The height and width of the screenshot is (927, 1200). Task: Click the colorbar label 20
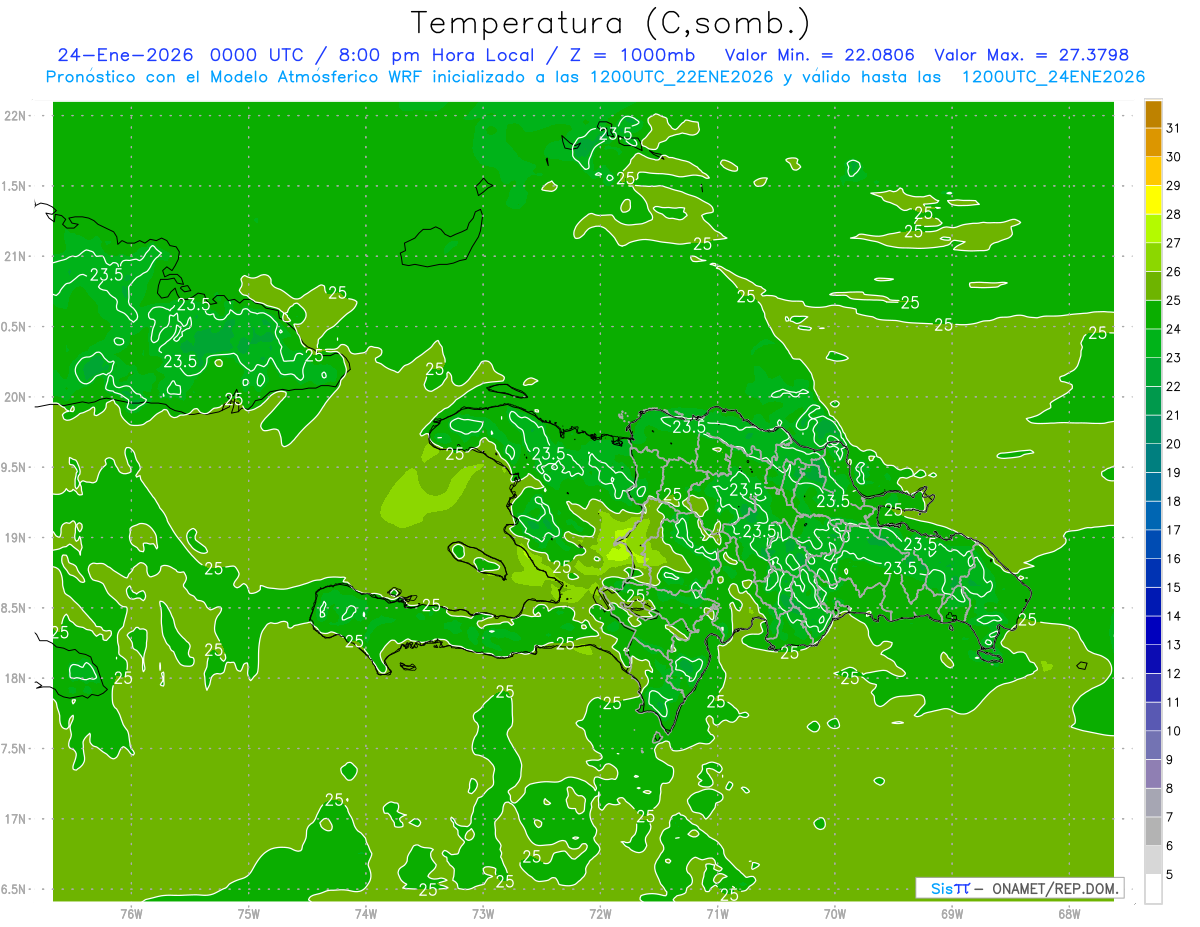[x=1173, y=444]
